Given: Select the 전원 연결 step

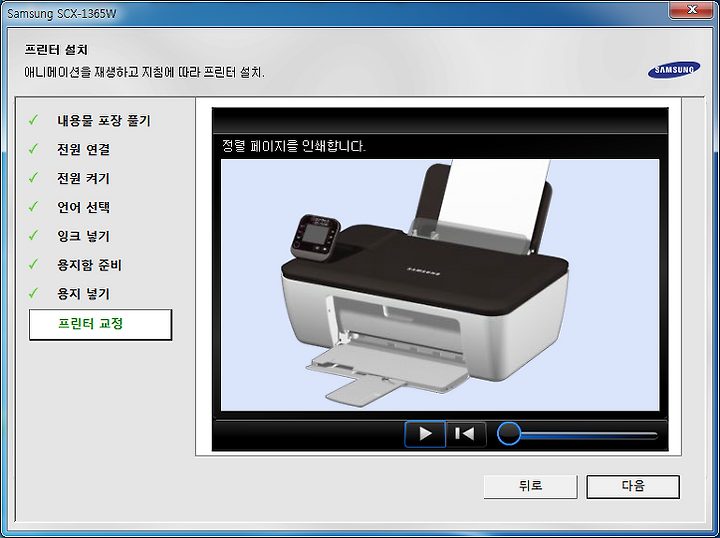Looking at the screenshot, I should (84, 150).
